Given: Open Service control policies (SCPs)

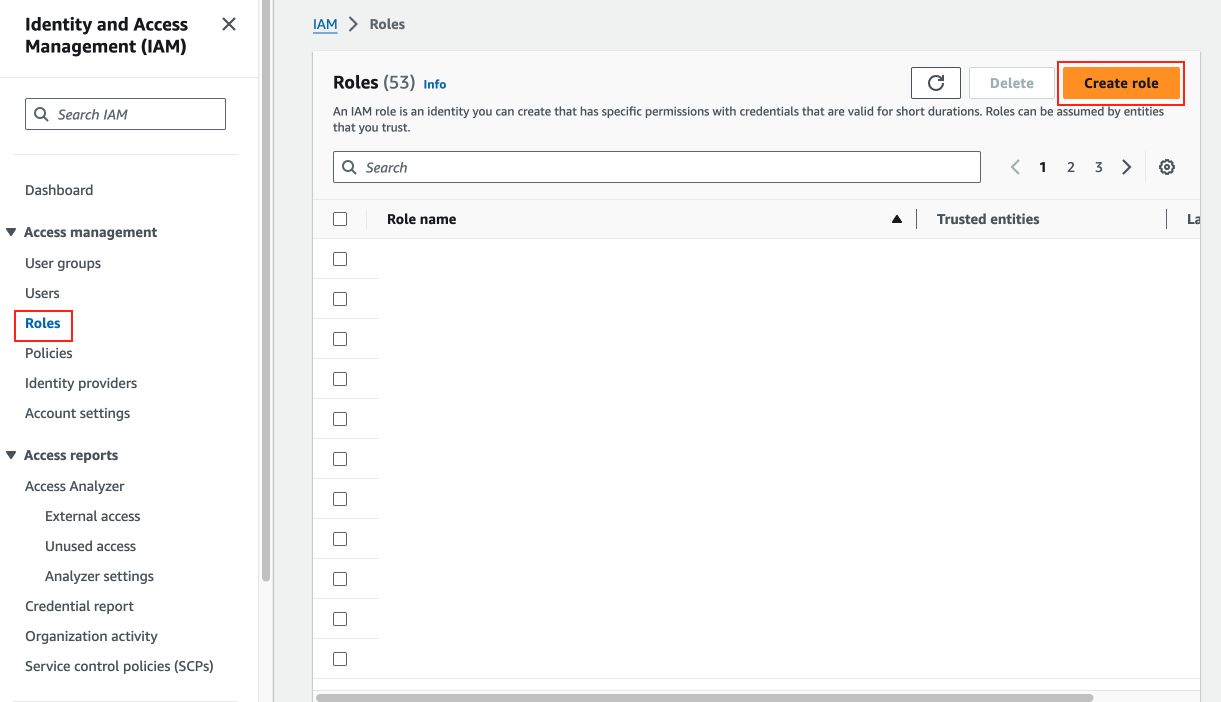Looking at the screenshot, I should [119, 666].
